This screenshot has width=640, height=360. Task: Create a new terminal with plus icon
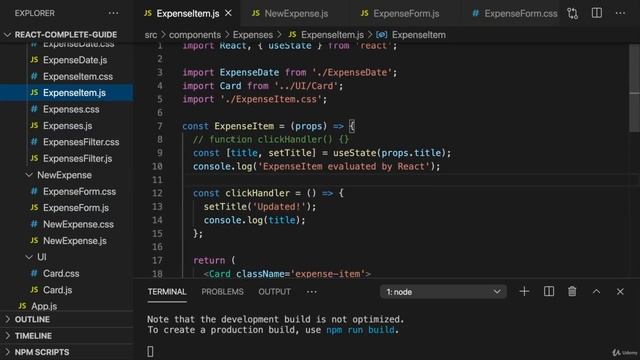[x=524, y=291]
